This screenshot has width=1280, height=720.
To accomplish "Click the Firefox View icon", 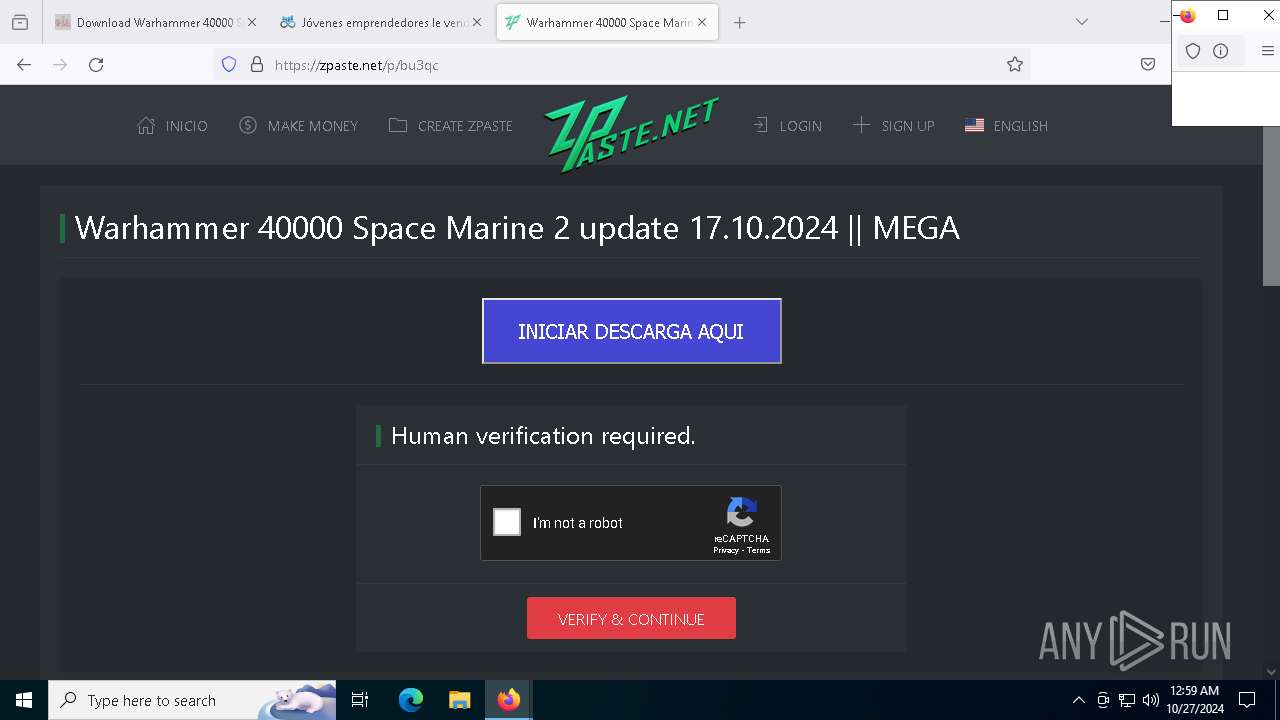I will point(20,22).
